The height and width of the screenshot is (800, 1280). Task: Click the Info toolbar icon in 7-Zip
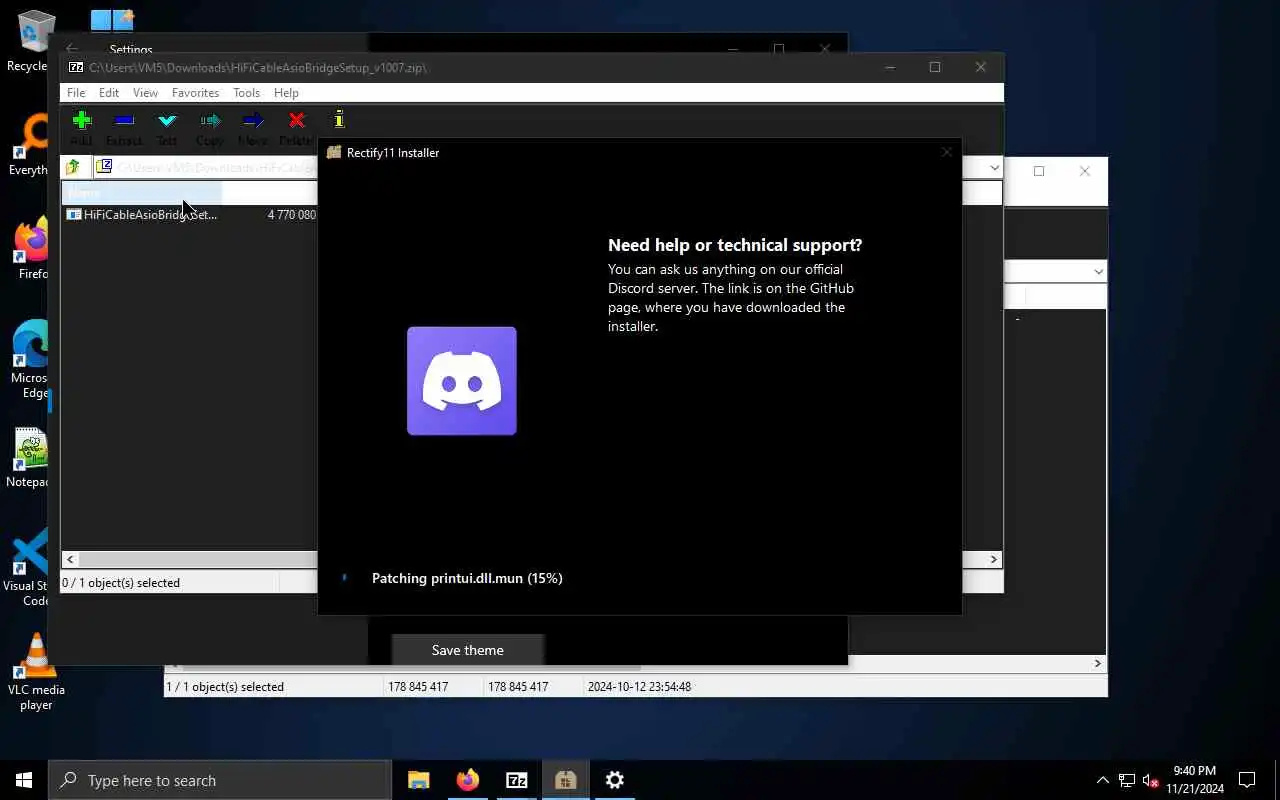pos(339,120)
